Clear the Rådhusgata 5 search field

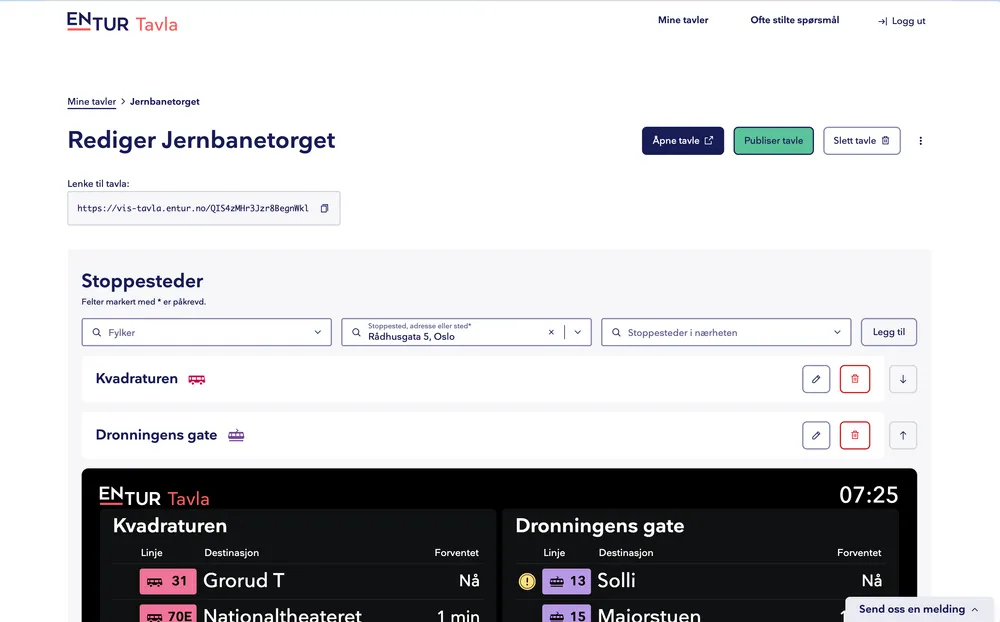pyautogui.click(x=551, y=332)
